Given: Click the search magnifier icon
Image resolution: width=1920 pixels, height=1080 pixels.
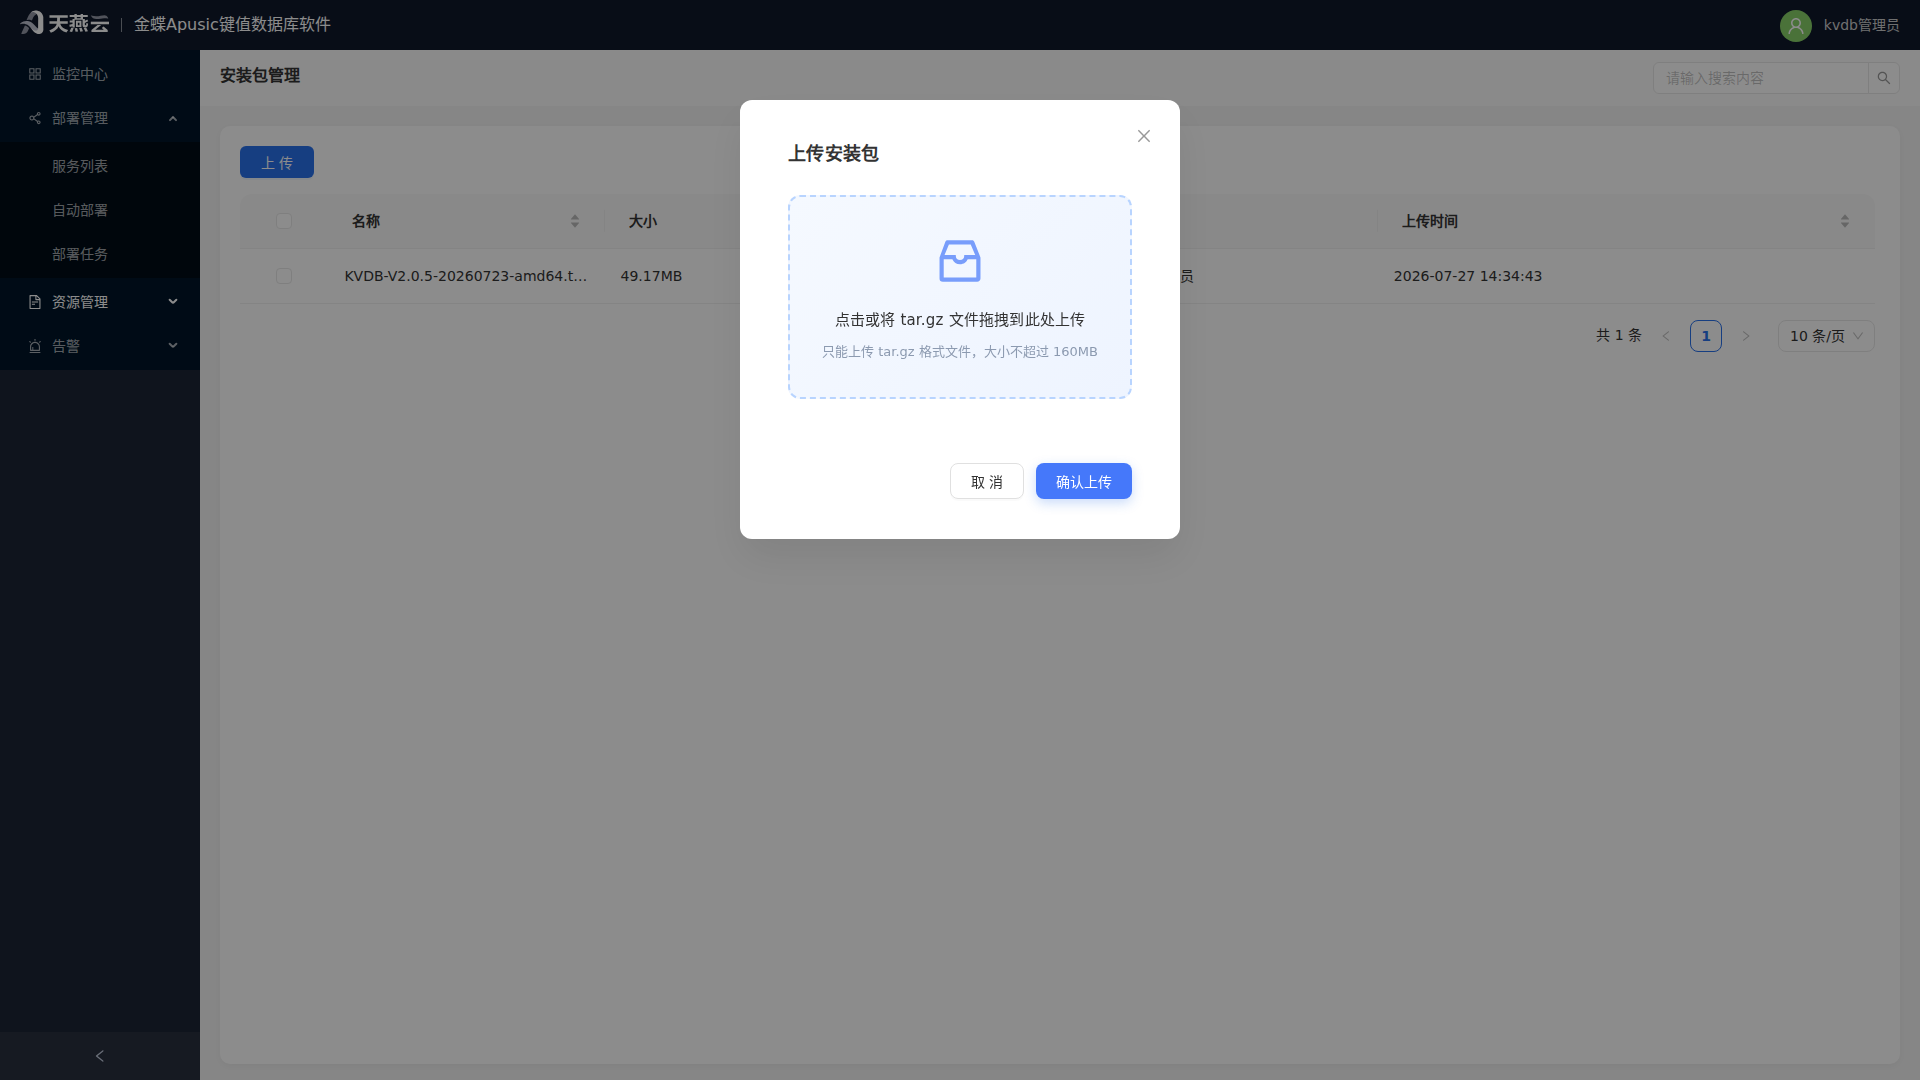Looking at the screenshot, I should click(x=1884, y=78).
